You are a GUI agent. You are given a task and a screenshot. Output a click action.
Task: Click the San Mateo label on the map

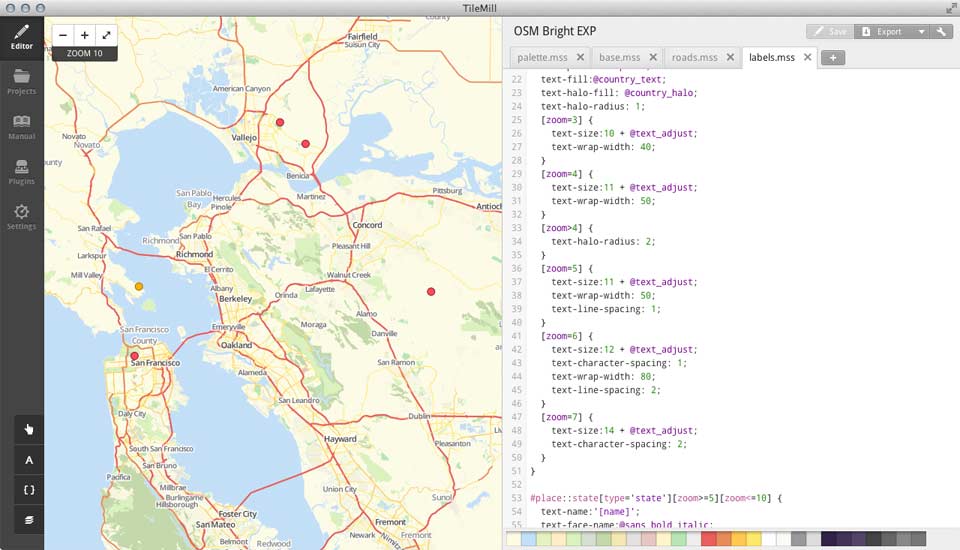coord(216,524)
